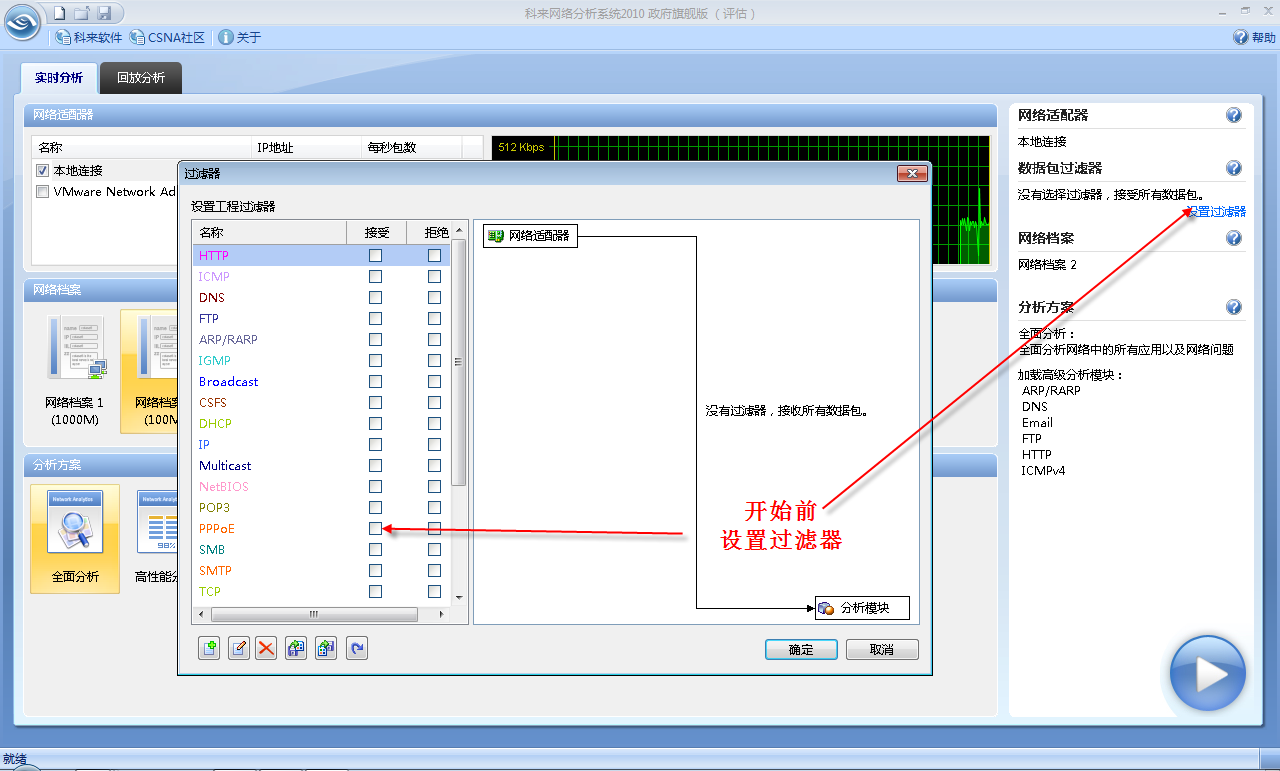Open the 设置过滤器 link in right panel
The image size is (1280, 771).
tap(1218, 211)
